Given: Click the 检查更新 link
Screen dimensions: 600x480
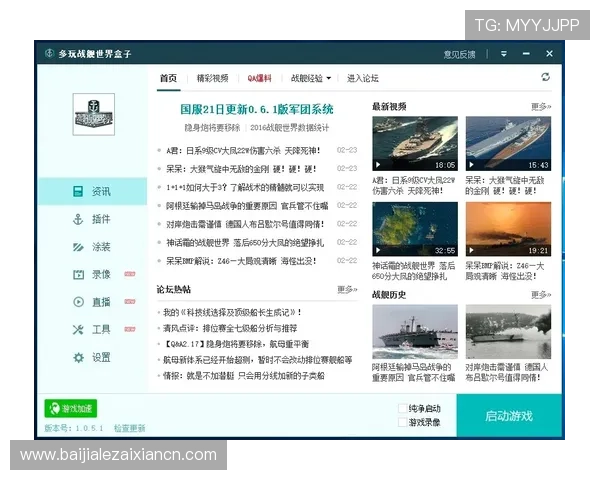Looking at the screenshot, I should click(x=129, y=428).
